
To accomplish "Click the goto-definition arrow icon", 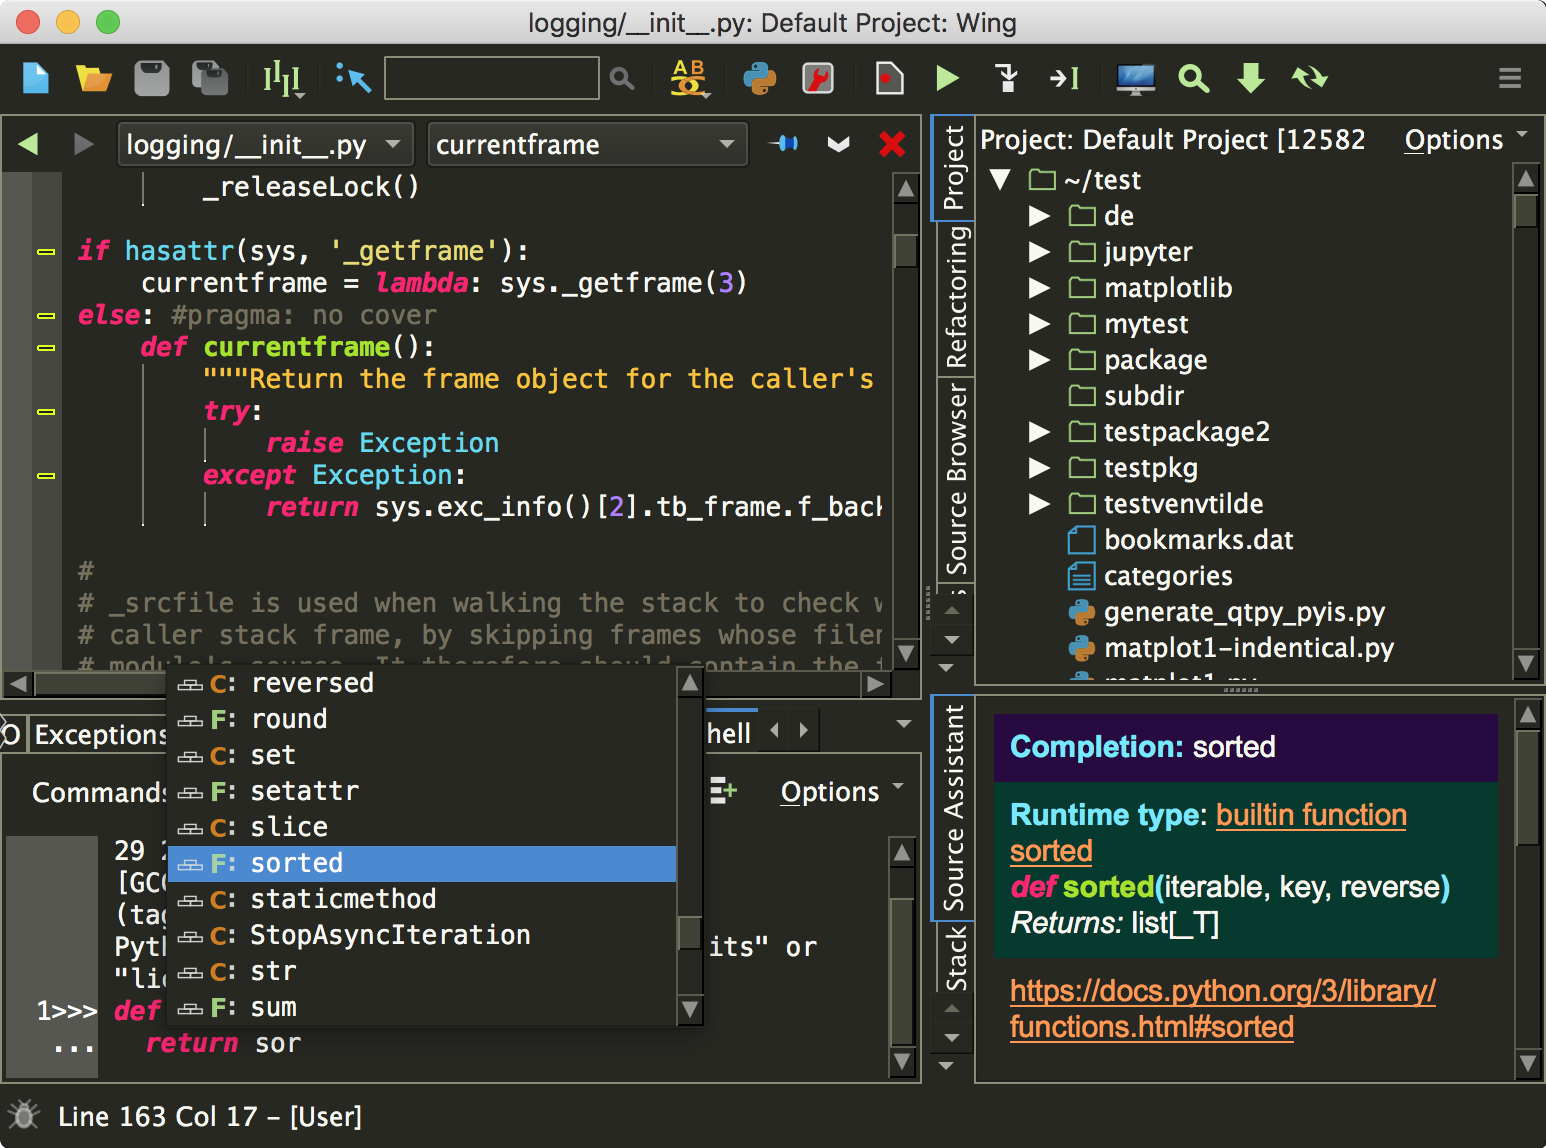I will (354, 78).
